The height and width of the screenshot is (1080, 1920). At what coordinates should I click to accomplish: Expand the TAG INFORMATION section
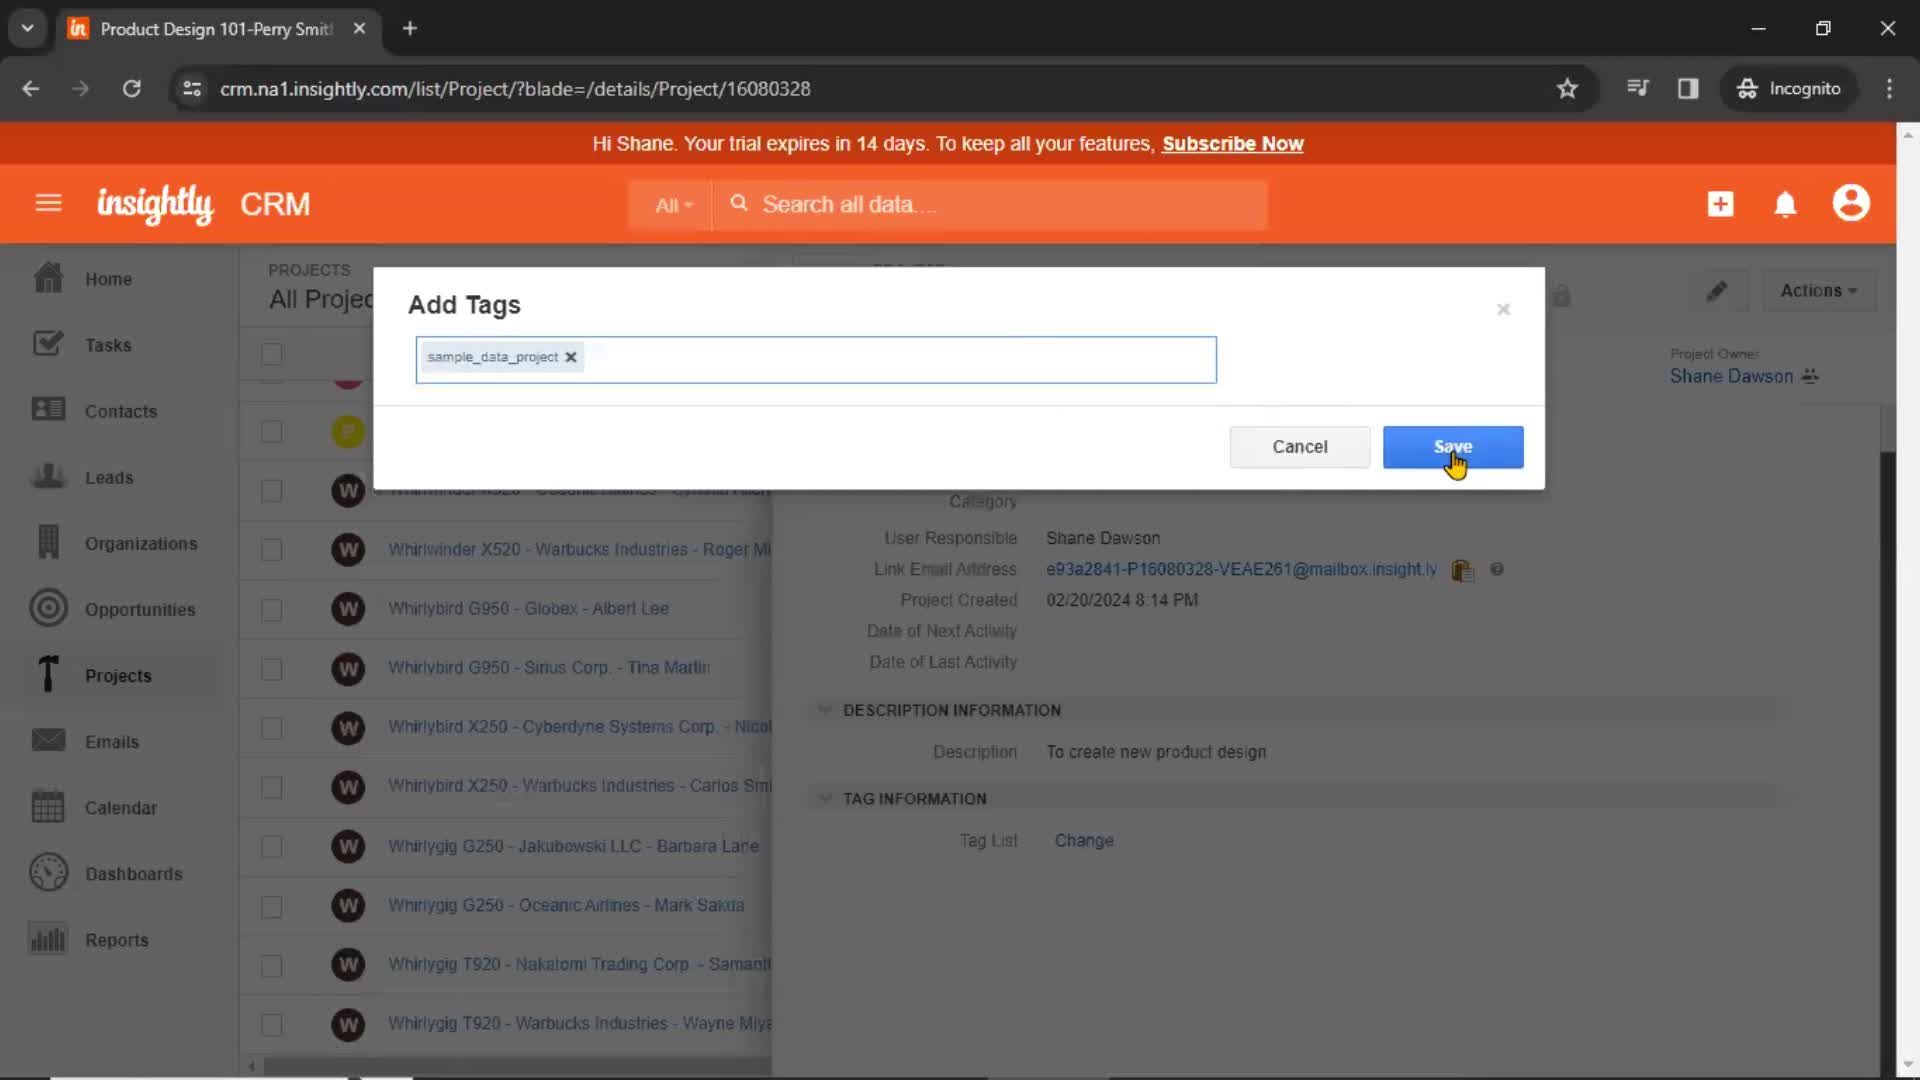824,798
